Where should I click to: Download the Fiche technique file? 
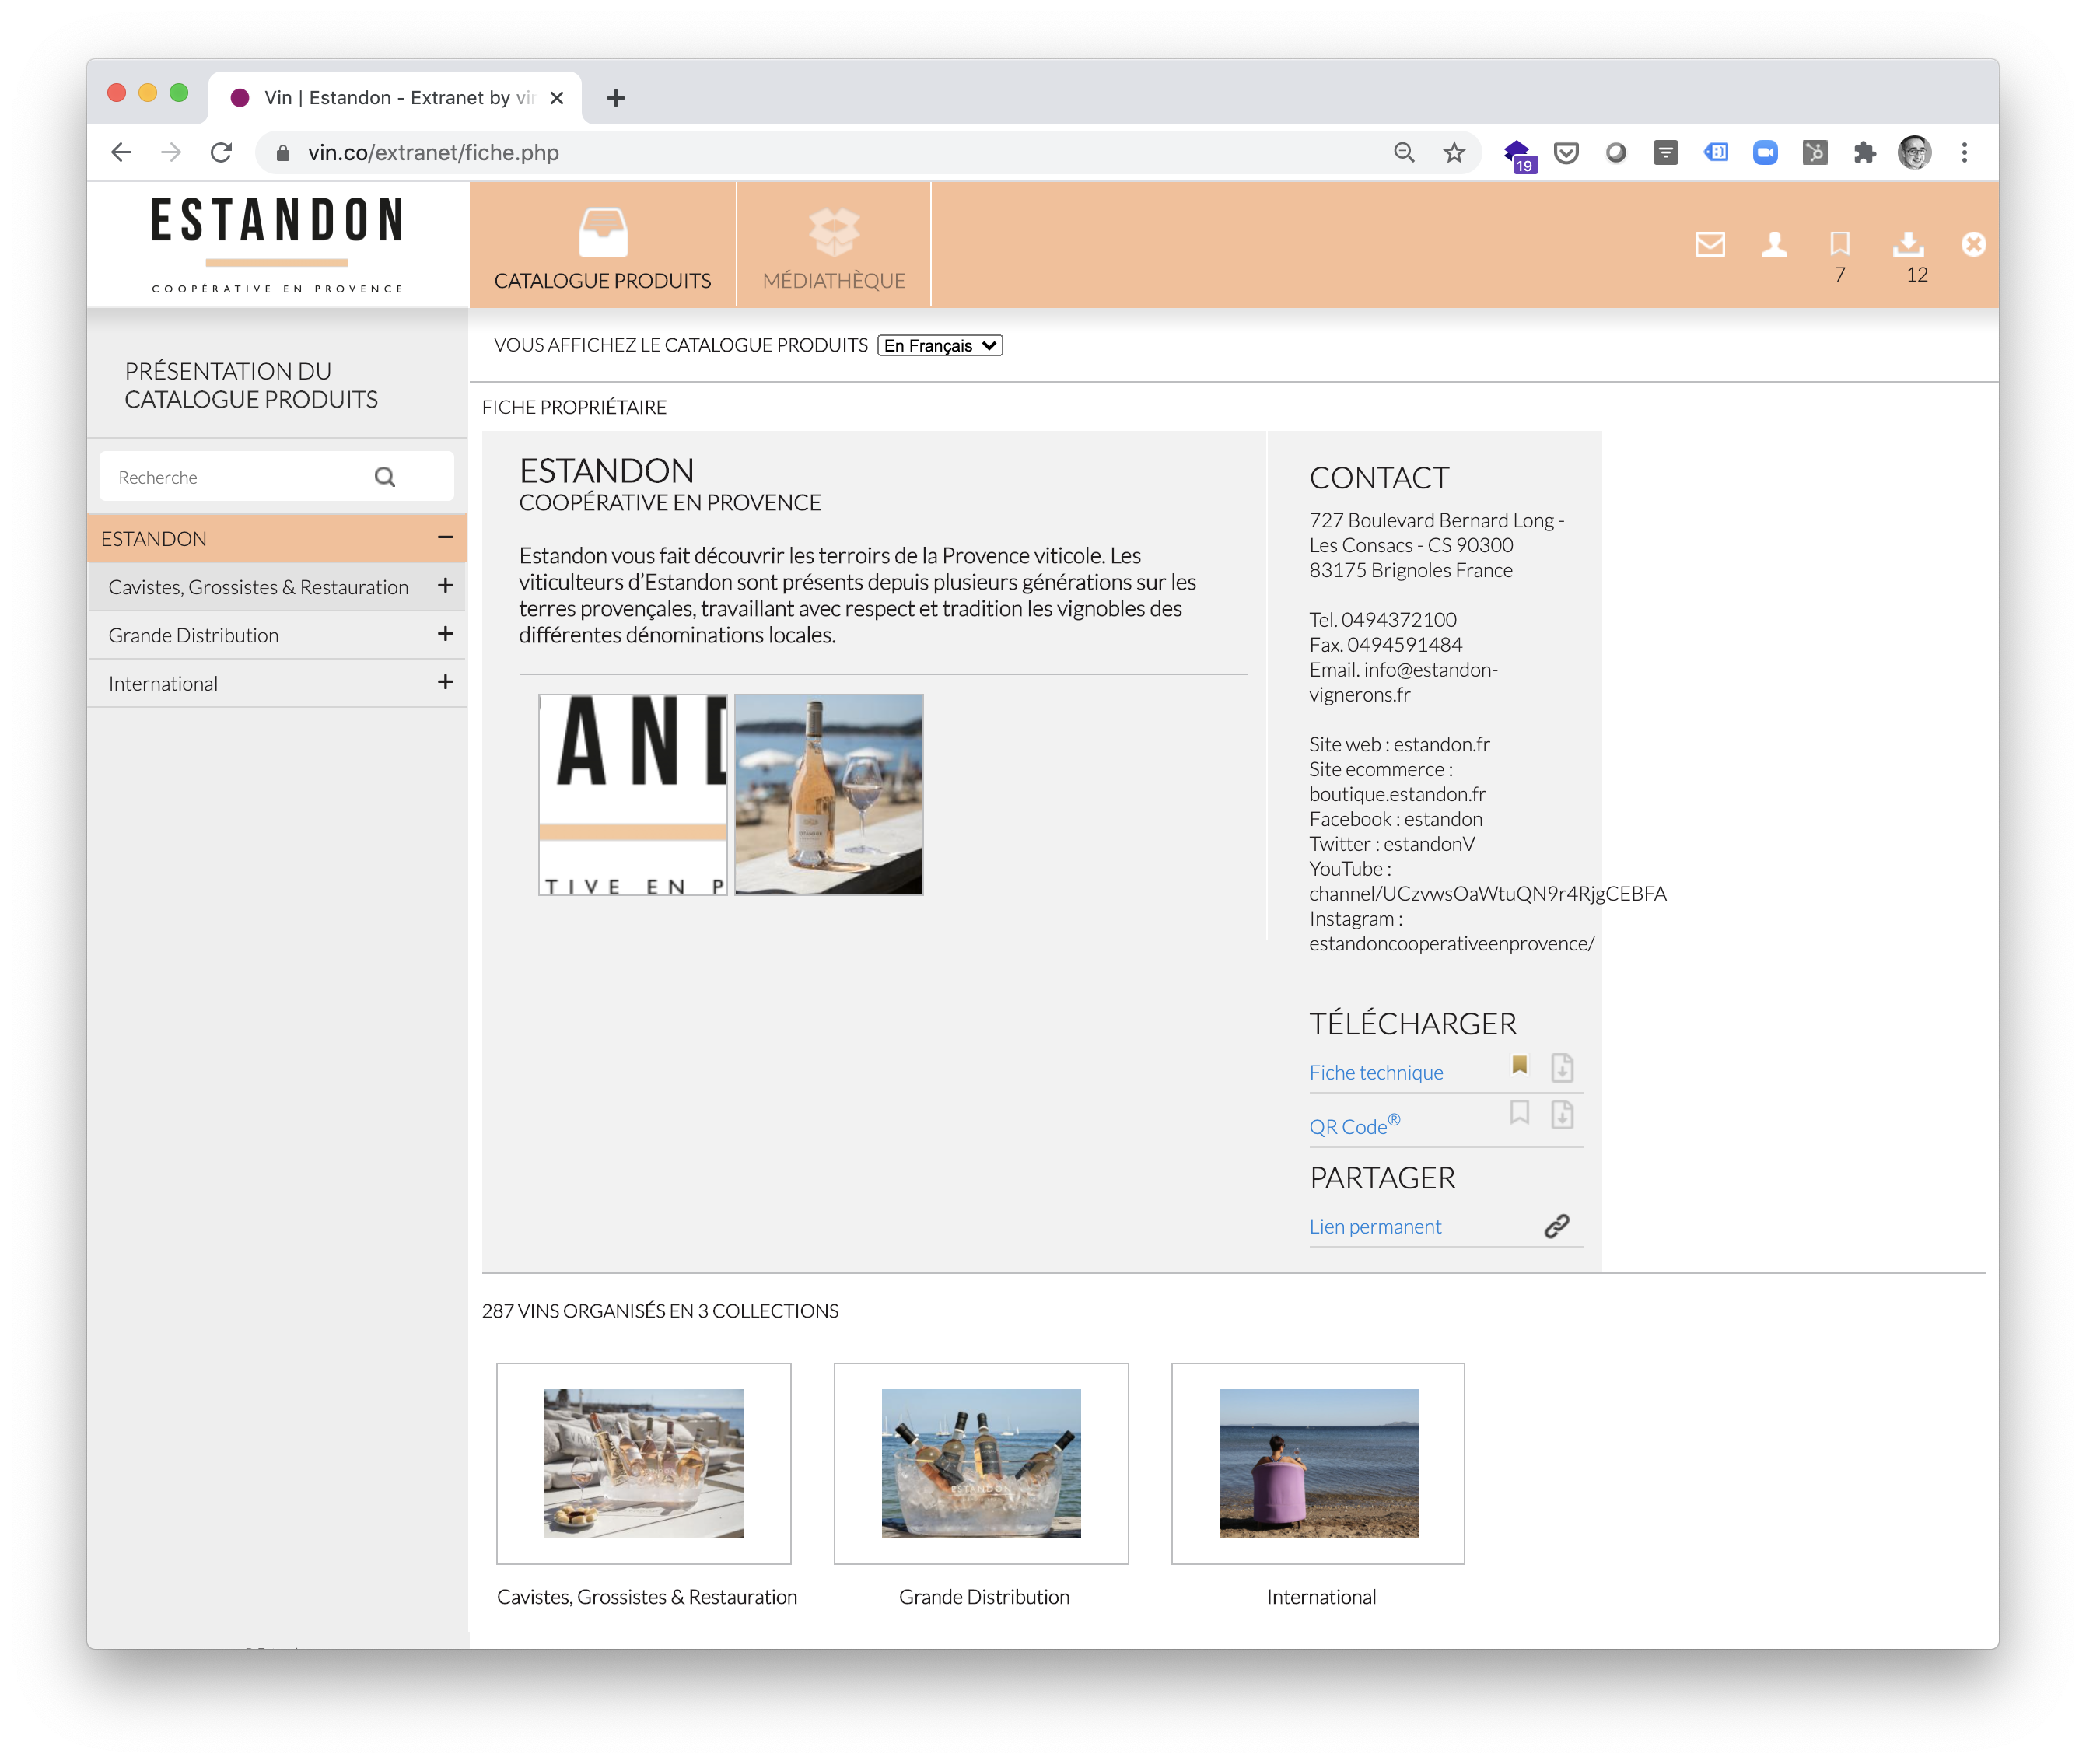pos(1561,1068)
